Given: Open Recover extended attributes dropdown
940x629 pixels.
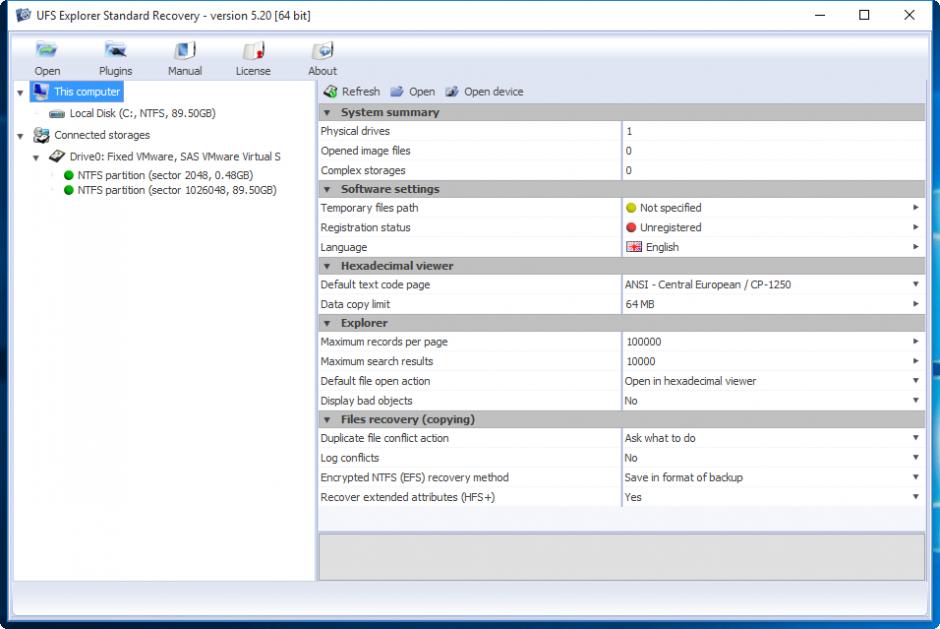Looking at the screenshot, I should [x=915, y=496].
